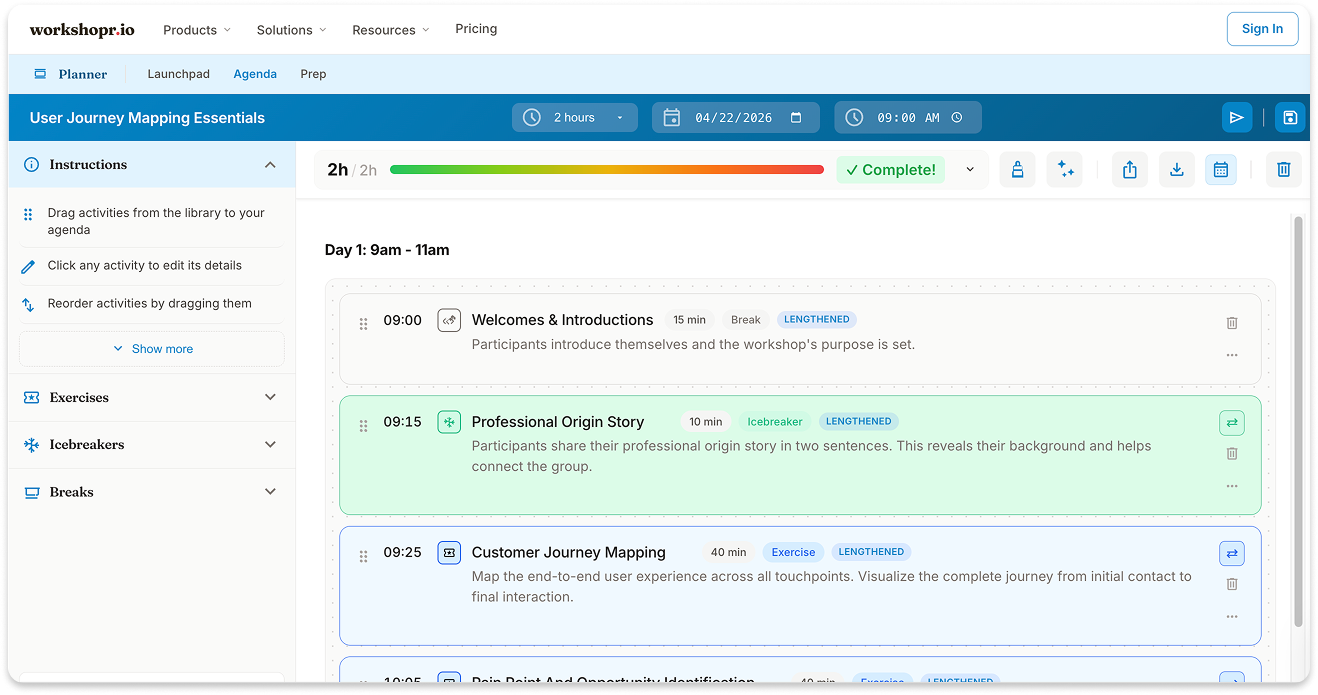Screen dimensions: 1318x695
Task: Collapse the Instructions panel
Action: point(270,165)
